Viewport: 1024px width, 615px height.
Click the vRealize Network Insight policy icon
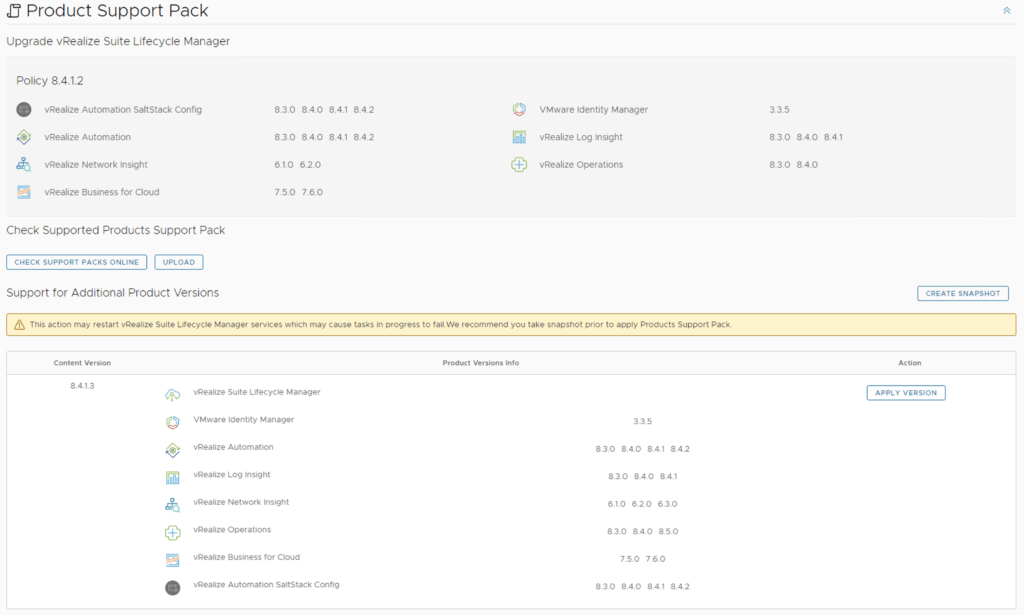[24, 165]
